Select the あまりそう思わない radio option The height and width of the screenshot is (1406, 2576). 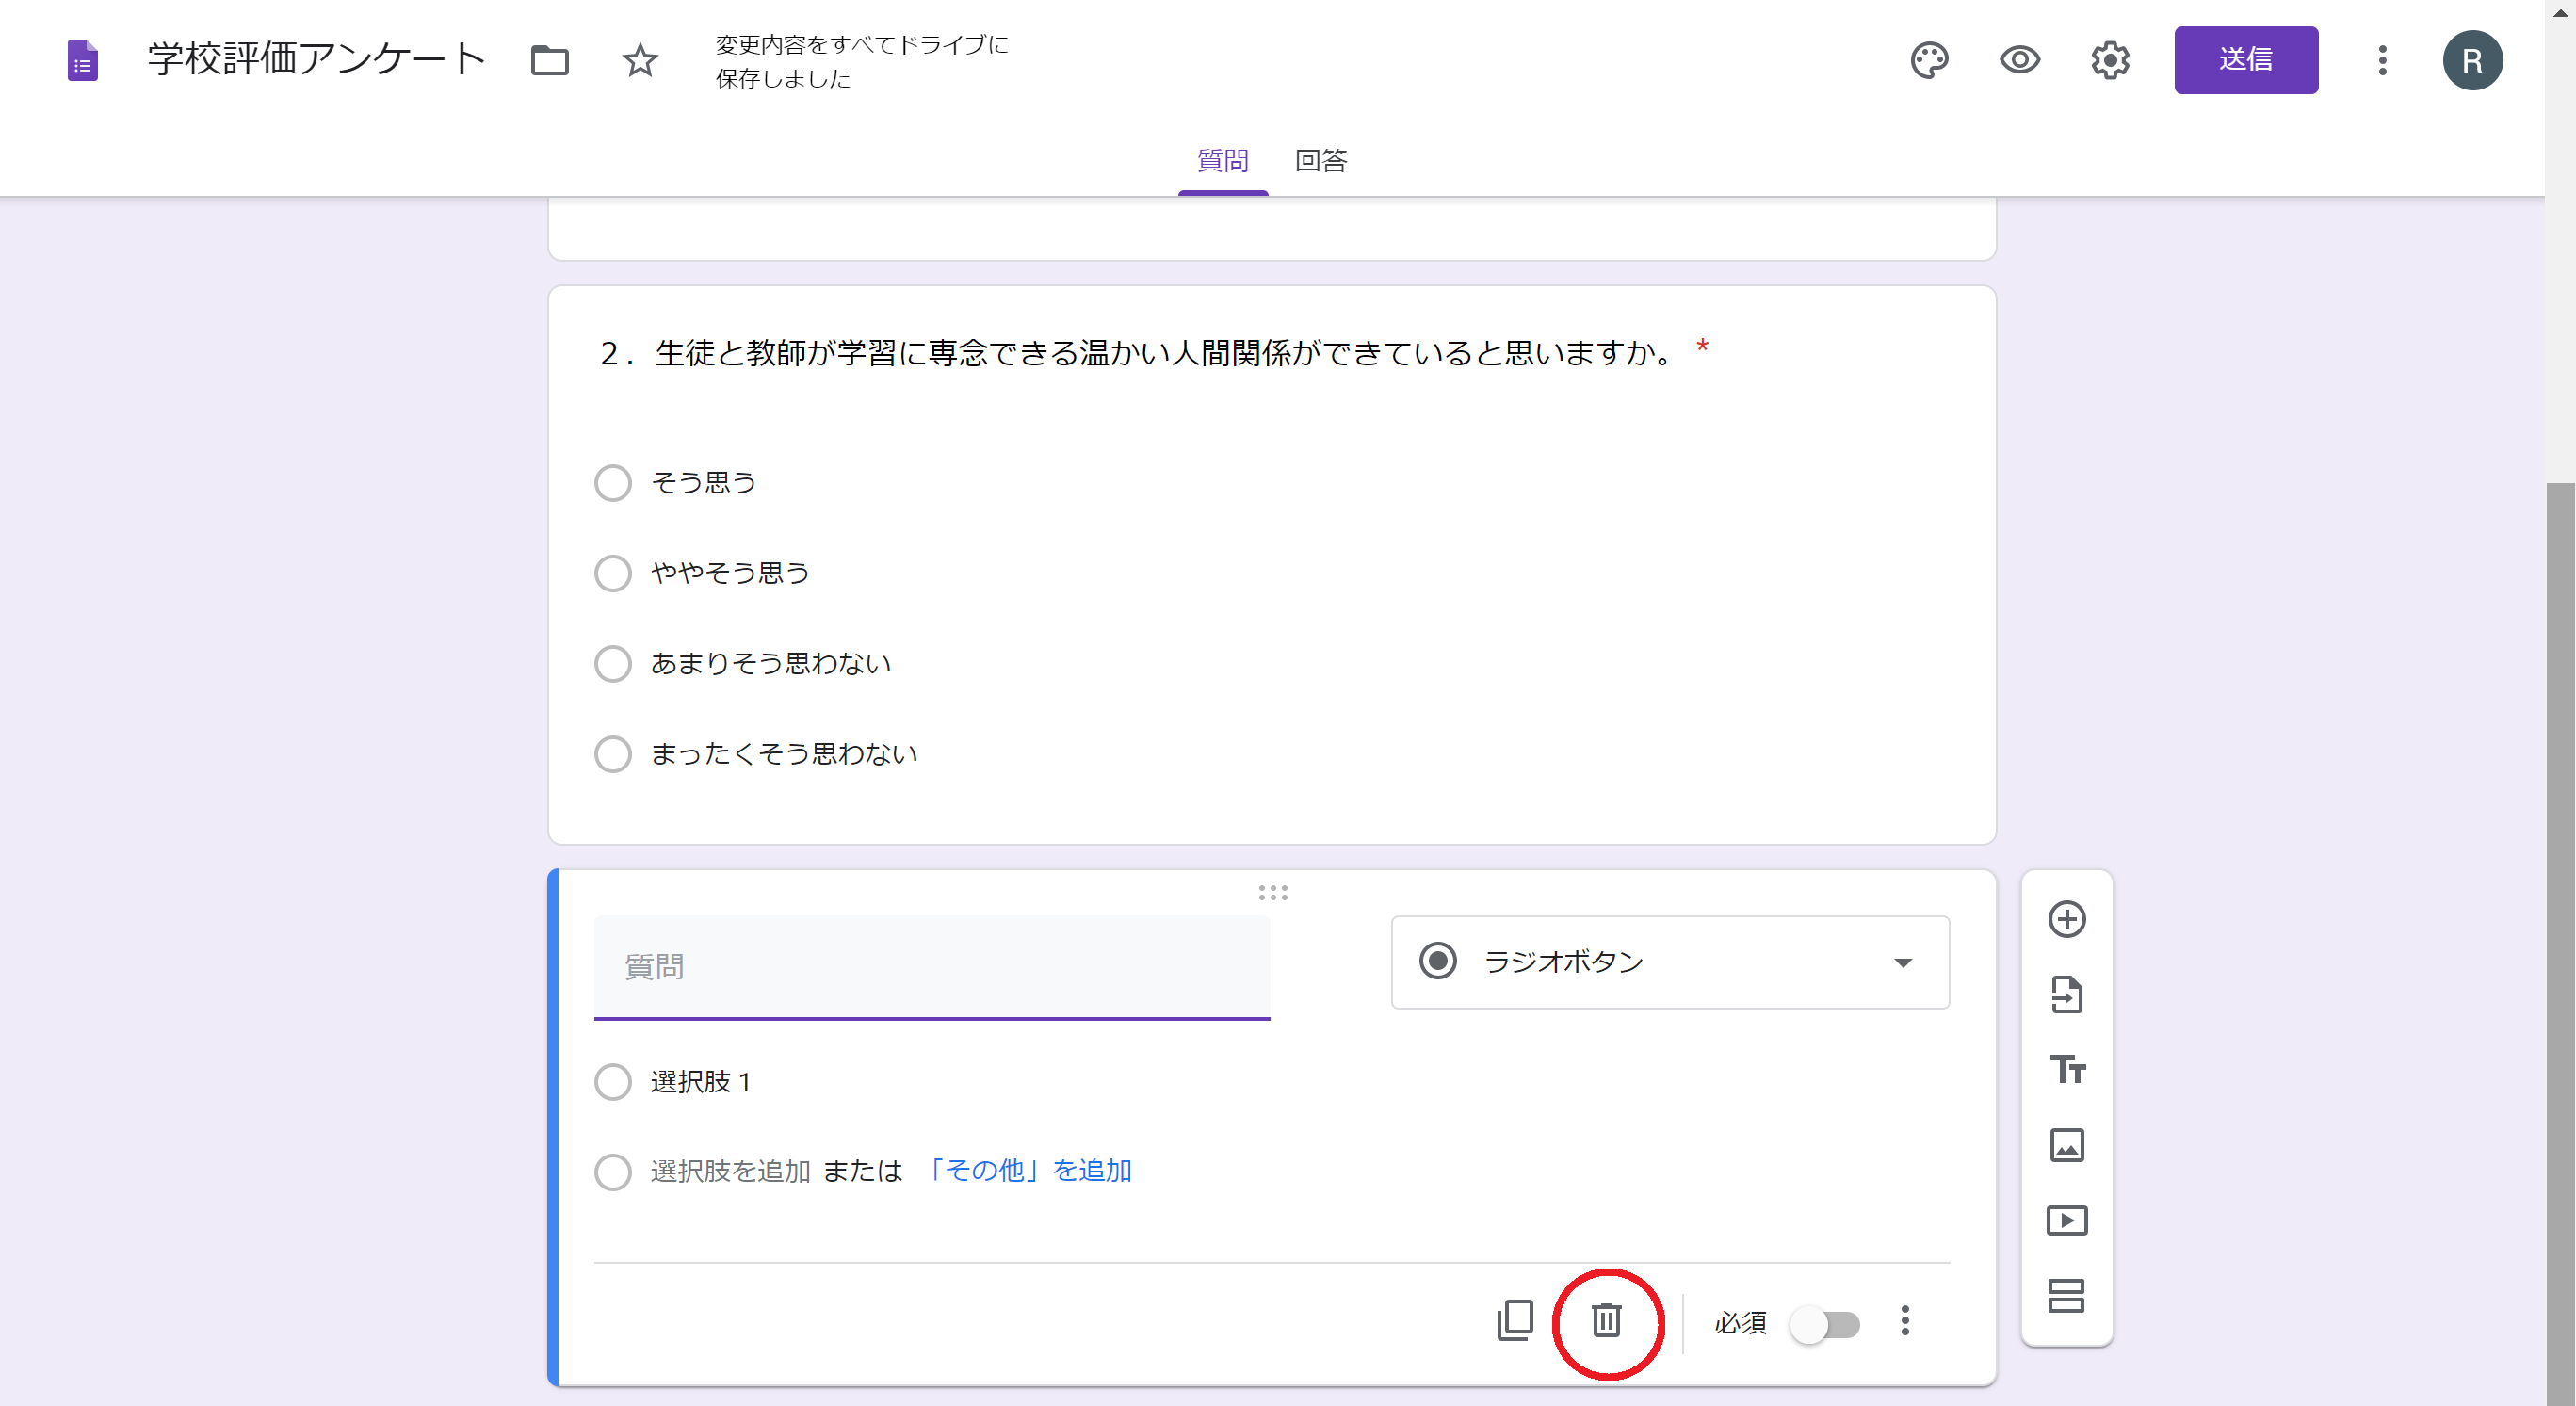pyautogui.click(x=613, y=663)
